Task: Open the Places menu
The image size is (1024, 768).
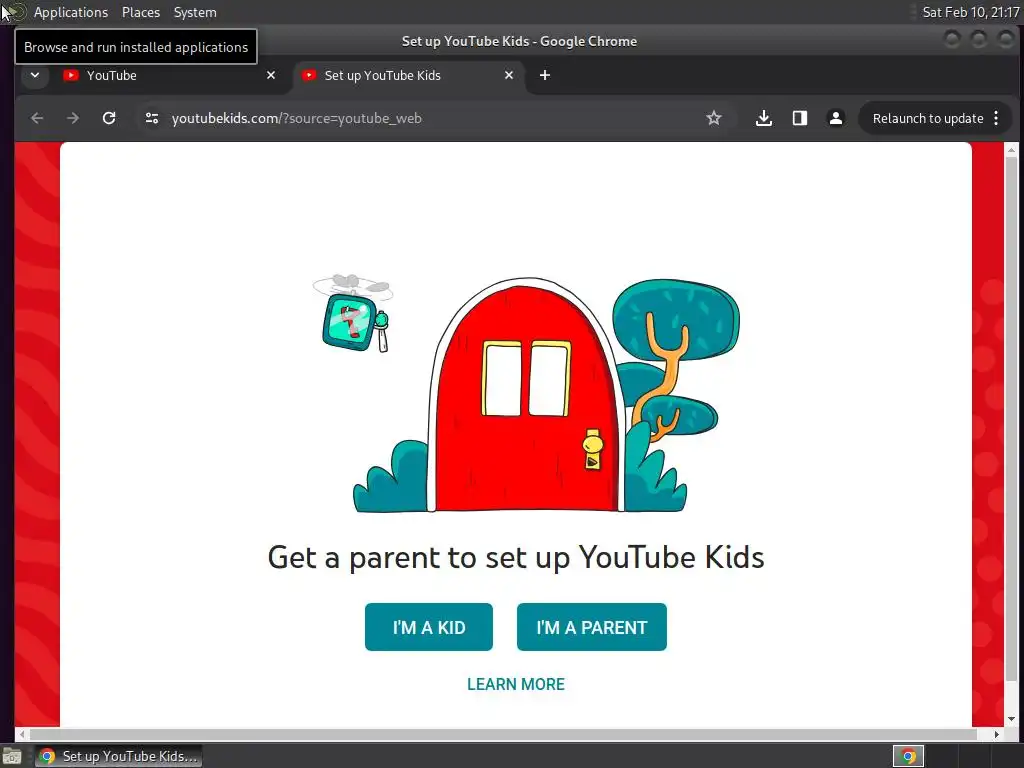Action: (x=140, y=12)
